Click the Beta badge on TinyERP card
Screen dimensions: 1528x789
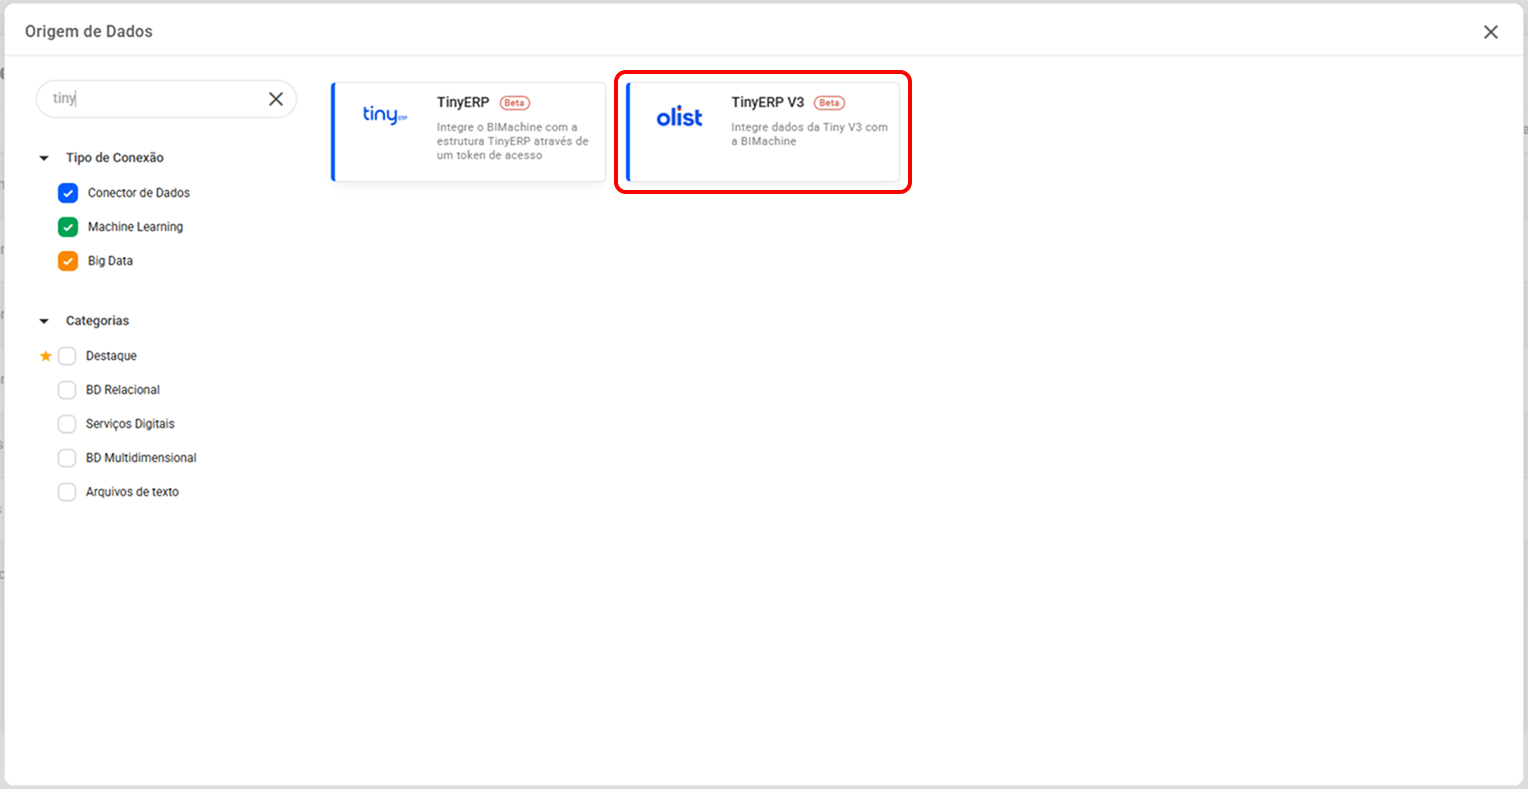click(514, 103)
